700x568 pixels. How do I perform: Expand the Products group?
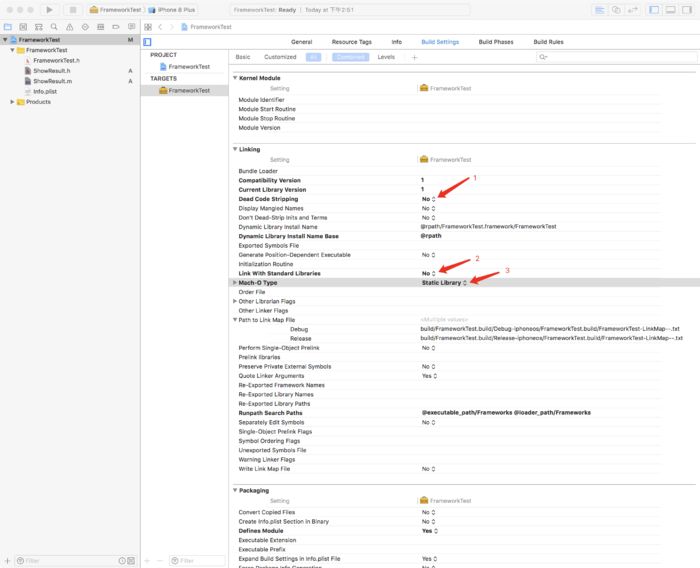tap(12, 102)
